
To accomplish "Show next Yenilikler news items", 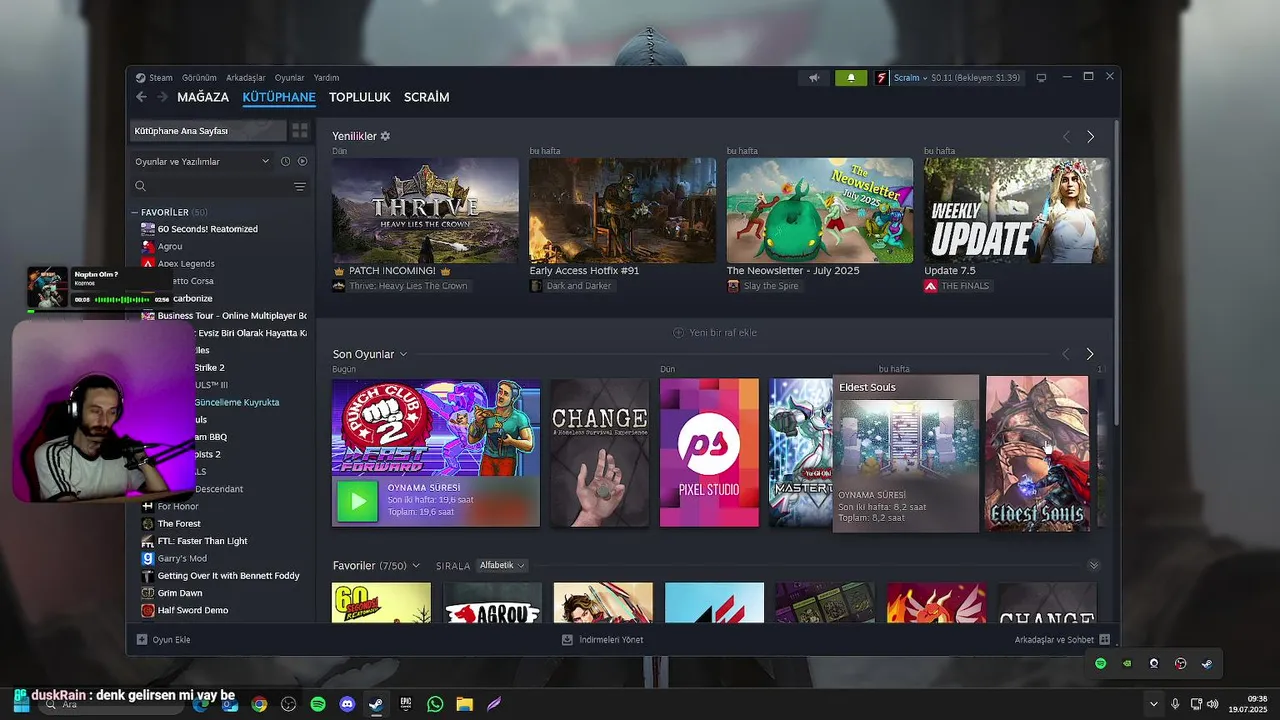I will coord(1090,136).
